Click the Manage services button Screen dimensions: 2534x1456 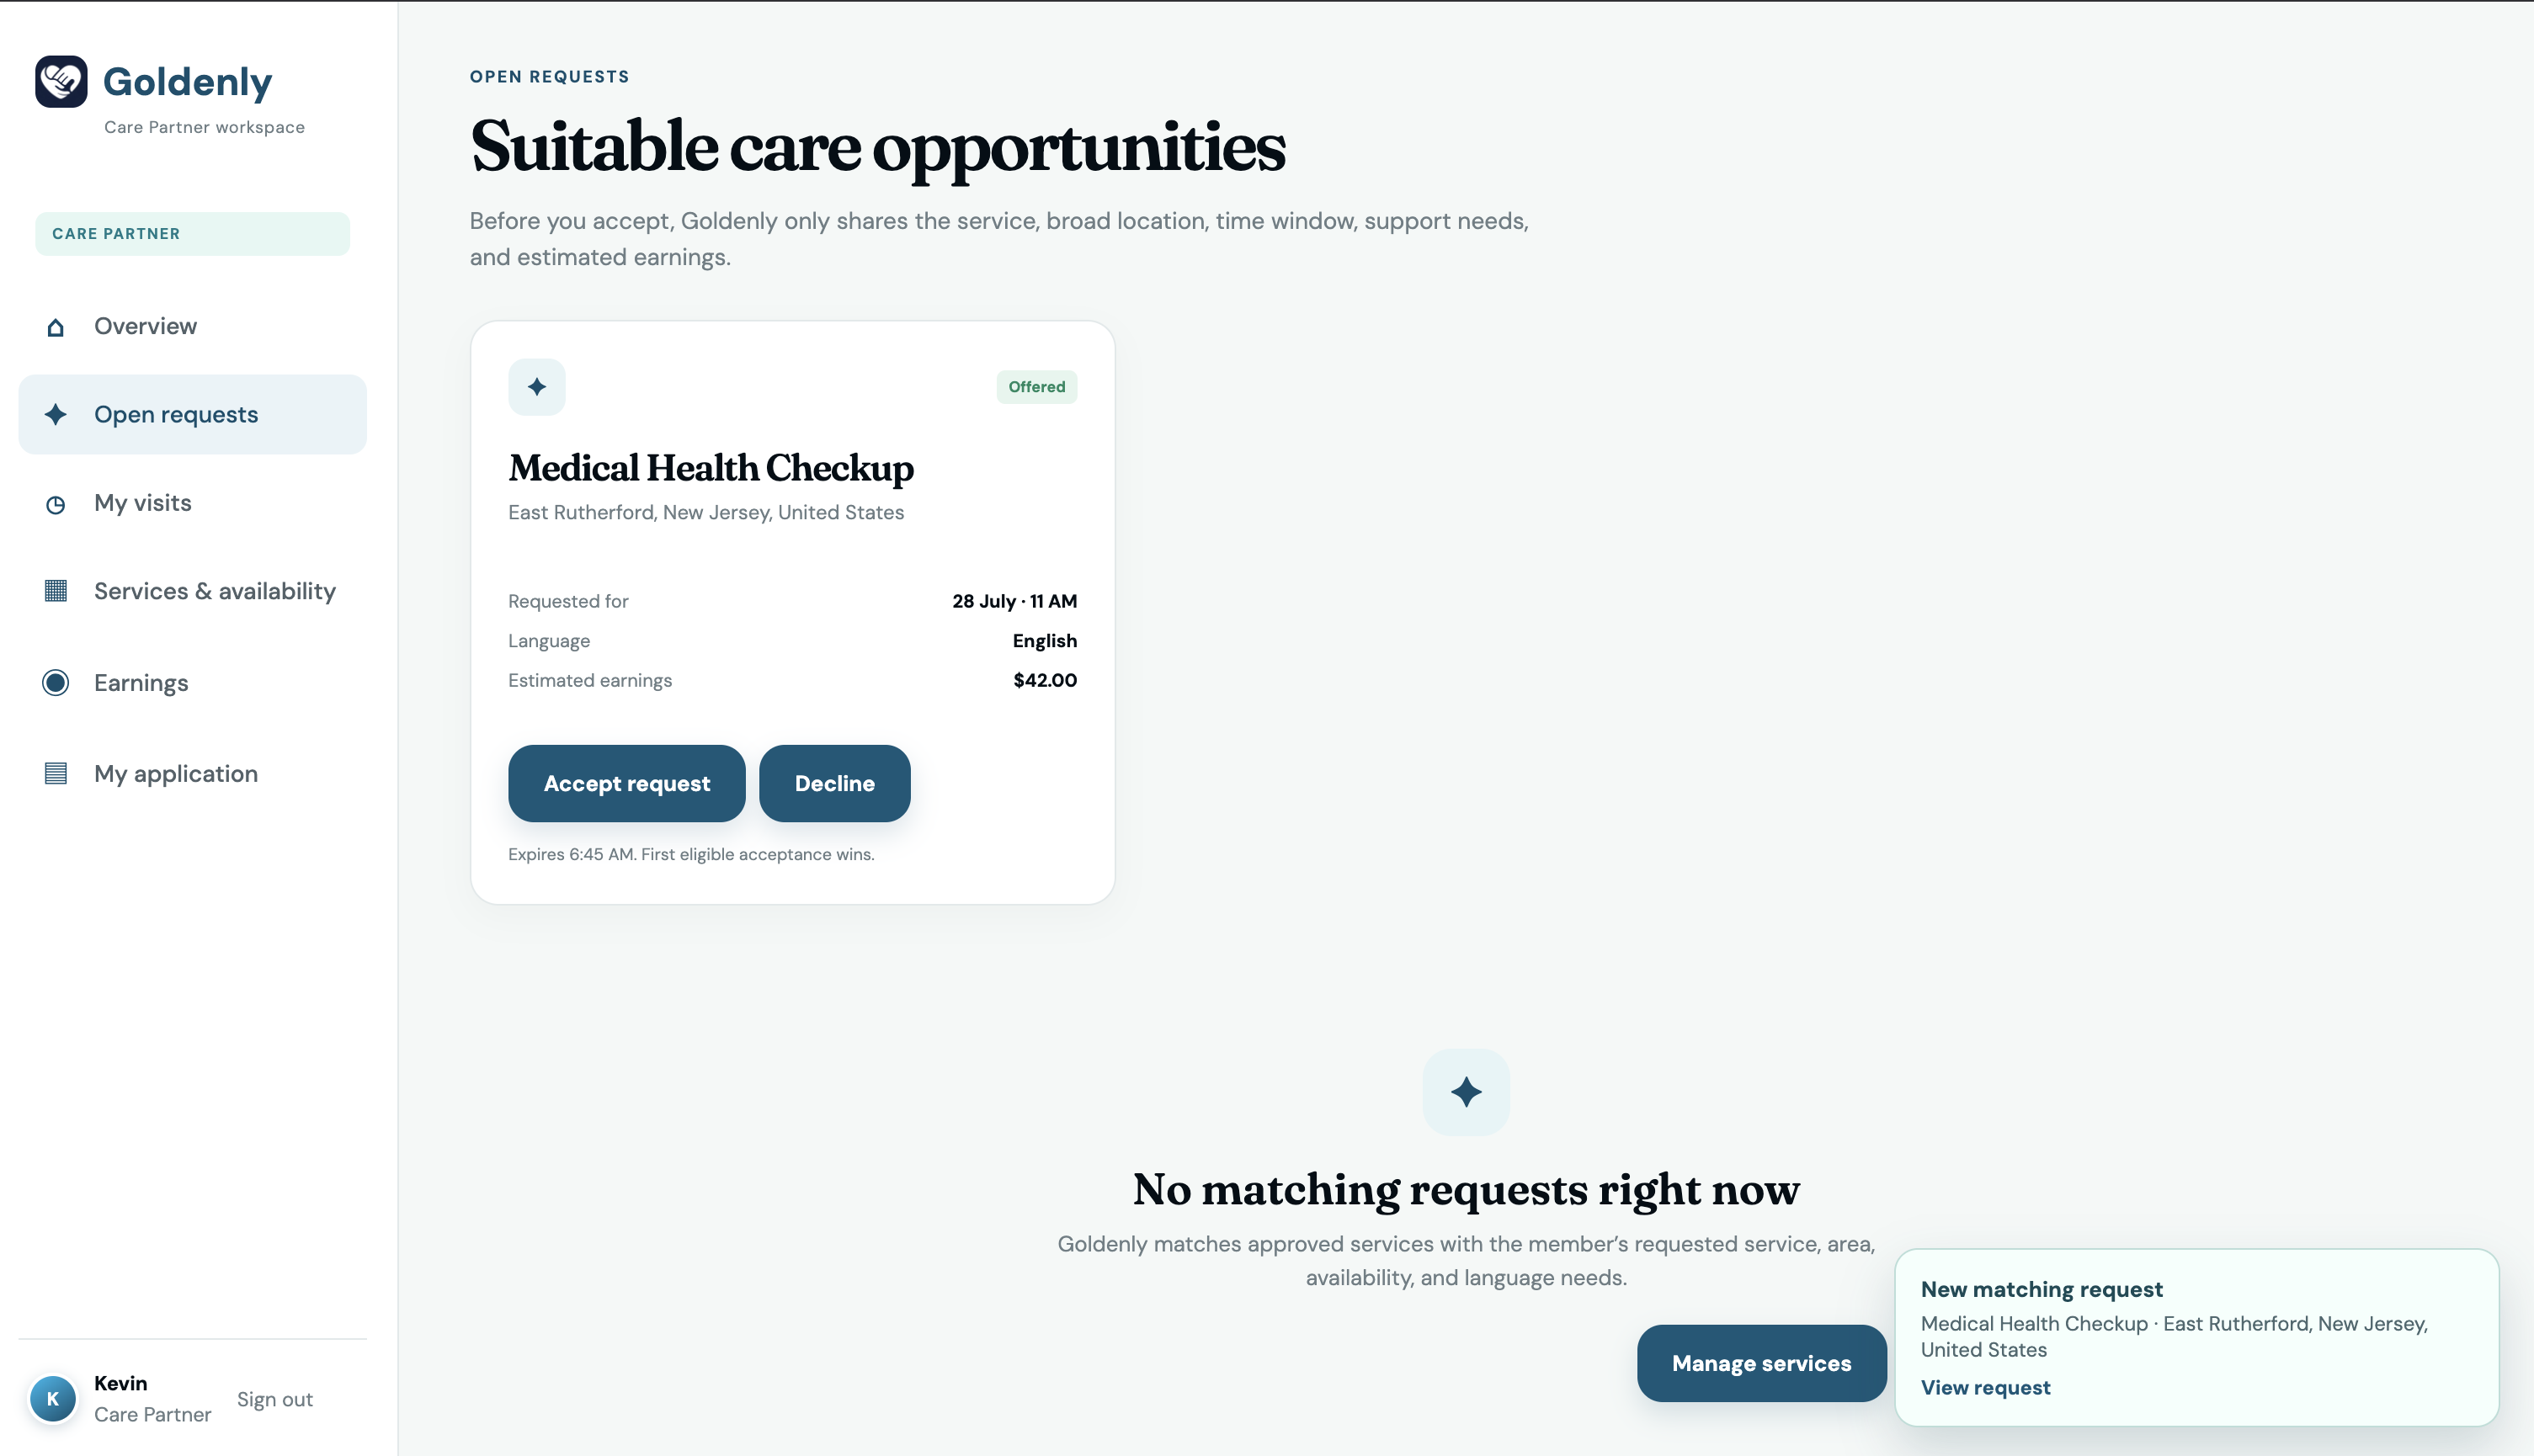(x=1761, y=1363)
